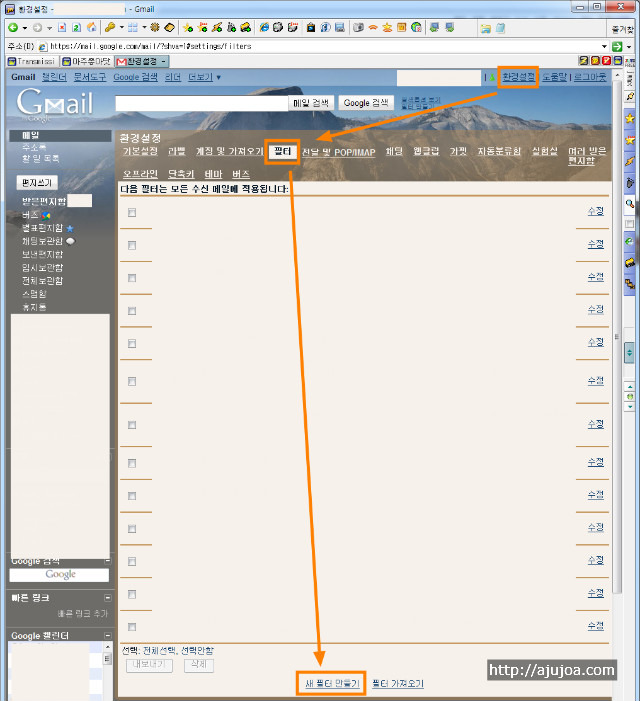The width and height of the screenshot is (640, 701).
Task: Click the 도움말 link
Action: tap(555, 77)
